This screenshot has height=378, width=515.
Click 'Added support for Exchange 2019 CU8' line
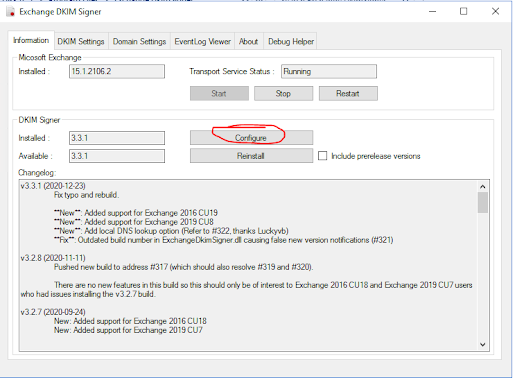tap(134, 222)
